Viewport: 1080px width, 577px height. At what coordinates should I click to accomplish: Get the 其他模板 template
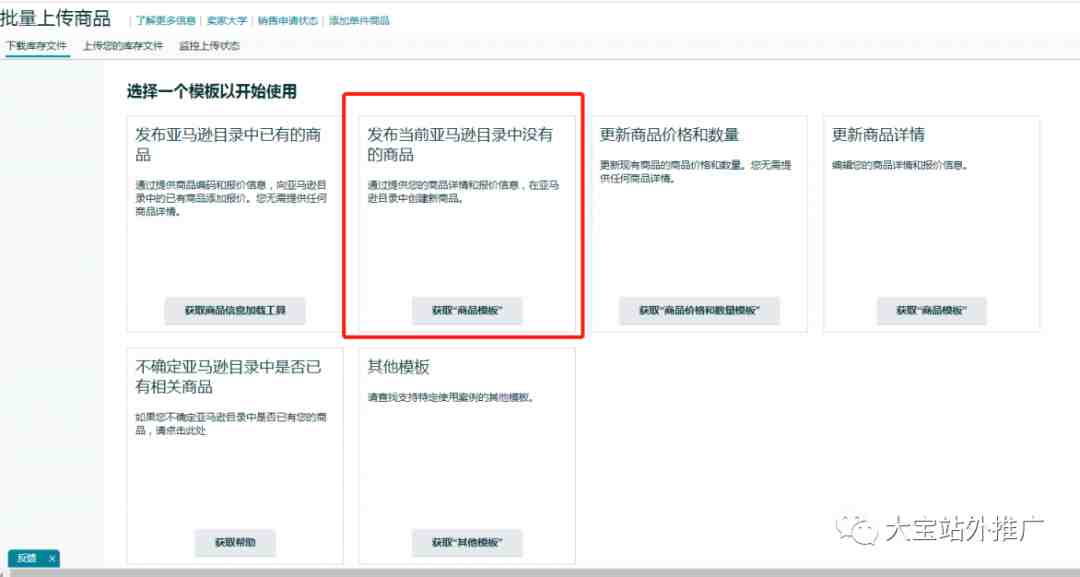[467, 543]
